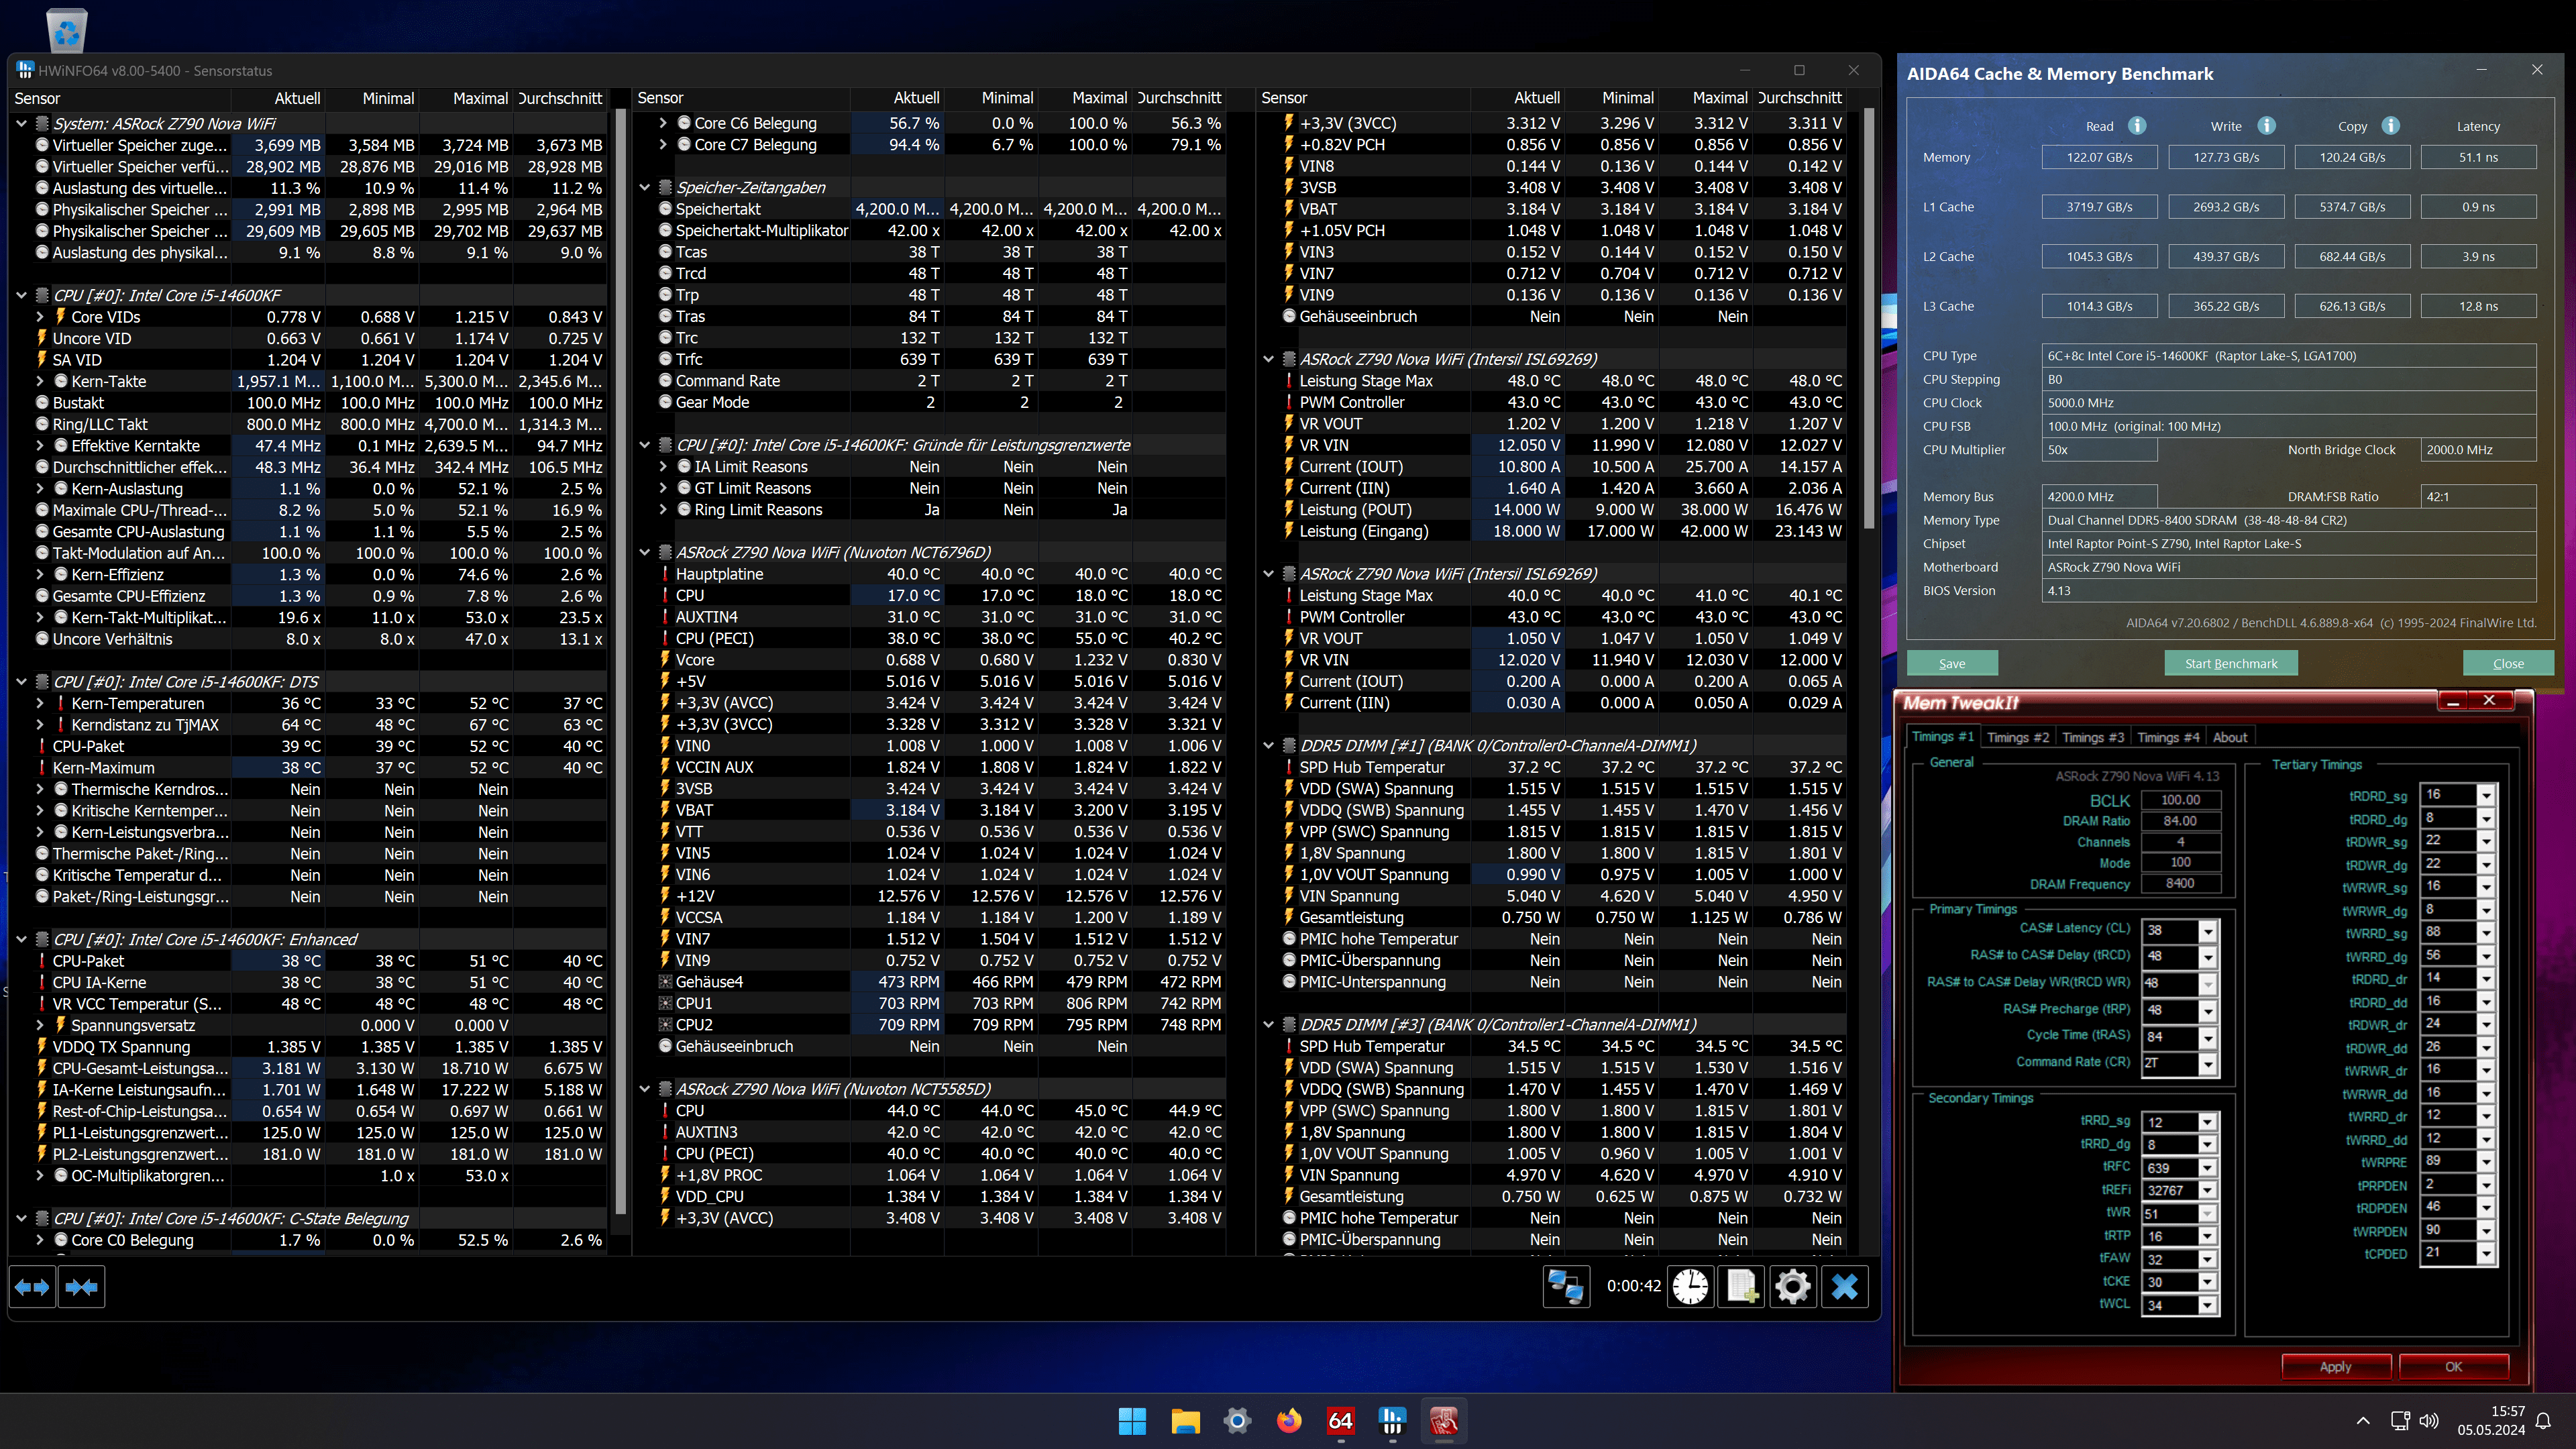
Task: Click the blue X to close sensor status
Action: point(1844,1286)
